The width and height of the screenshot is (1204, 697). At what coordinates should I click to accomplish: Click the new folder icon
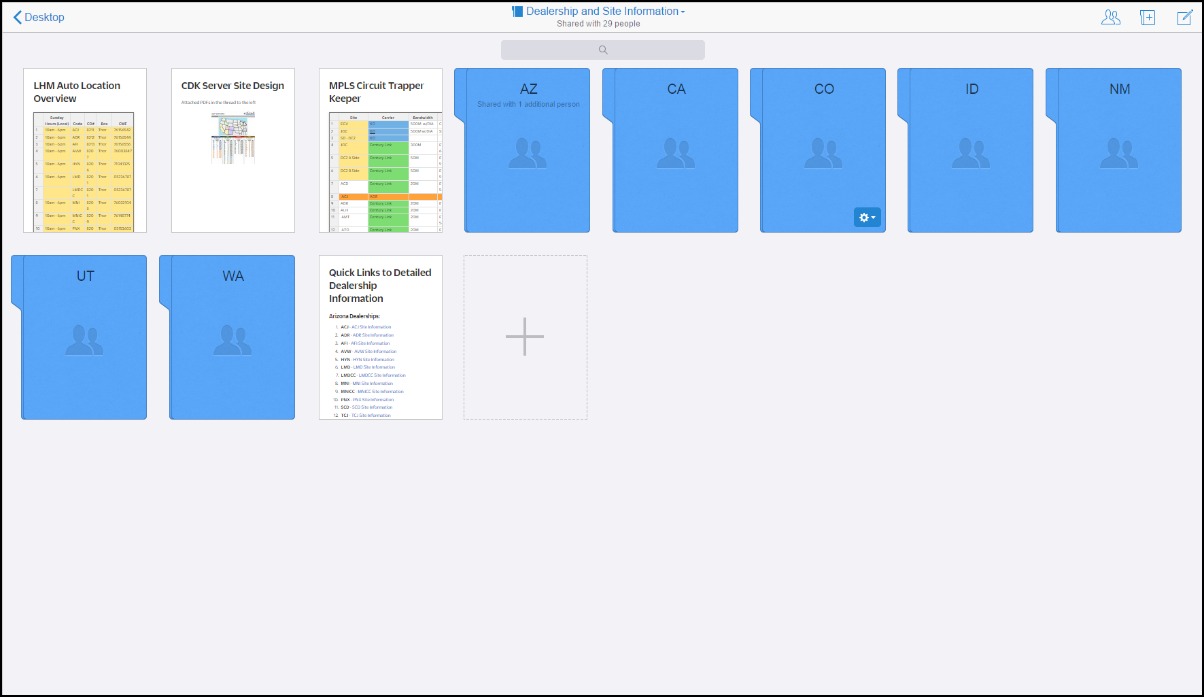click(x=1148, y=17)
